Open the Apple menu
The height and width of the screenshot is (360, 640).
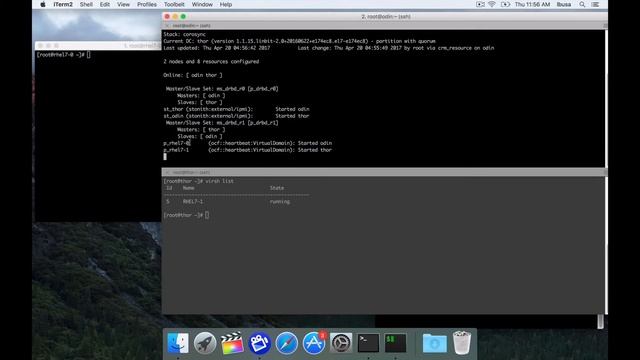tap(42, 4)
